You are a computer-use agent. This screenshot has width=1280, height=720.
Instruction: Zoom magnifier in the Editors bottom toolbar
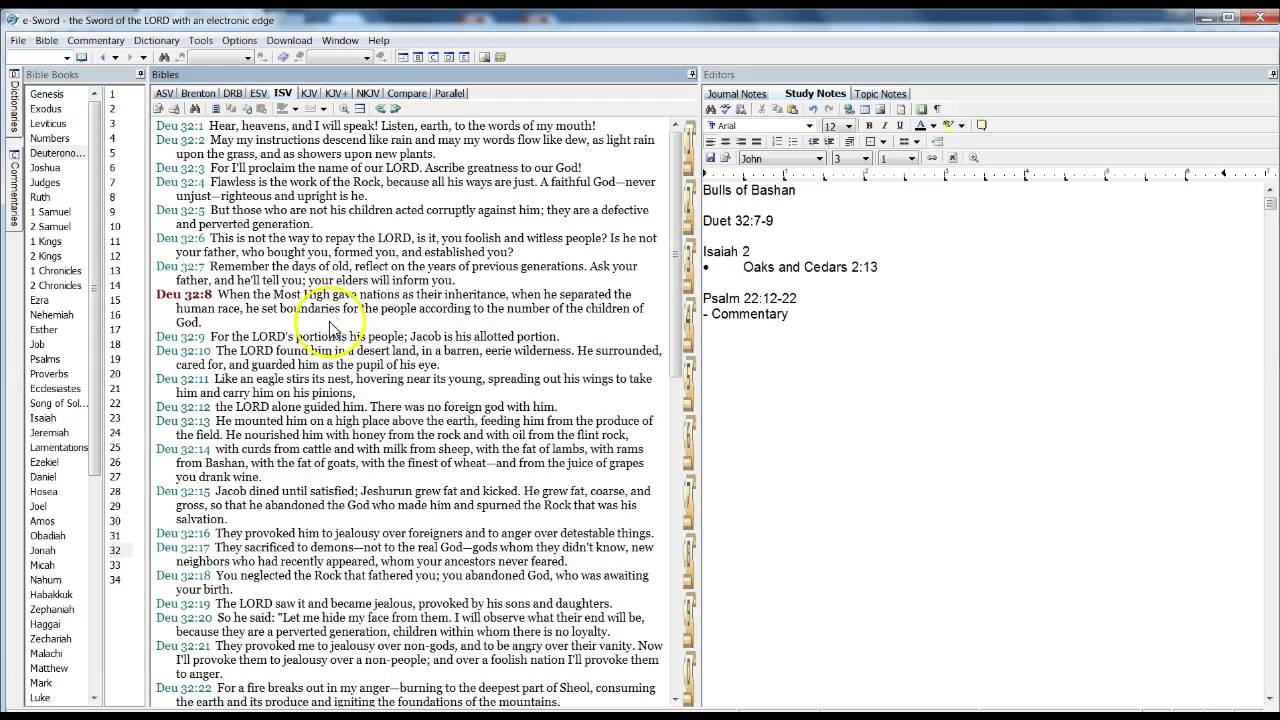pyautogui.click(x=973, y=158)
